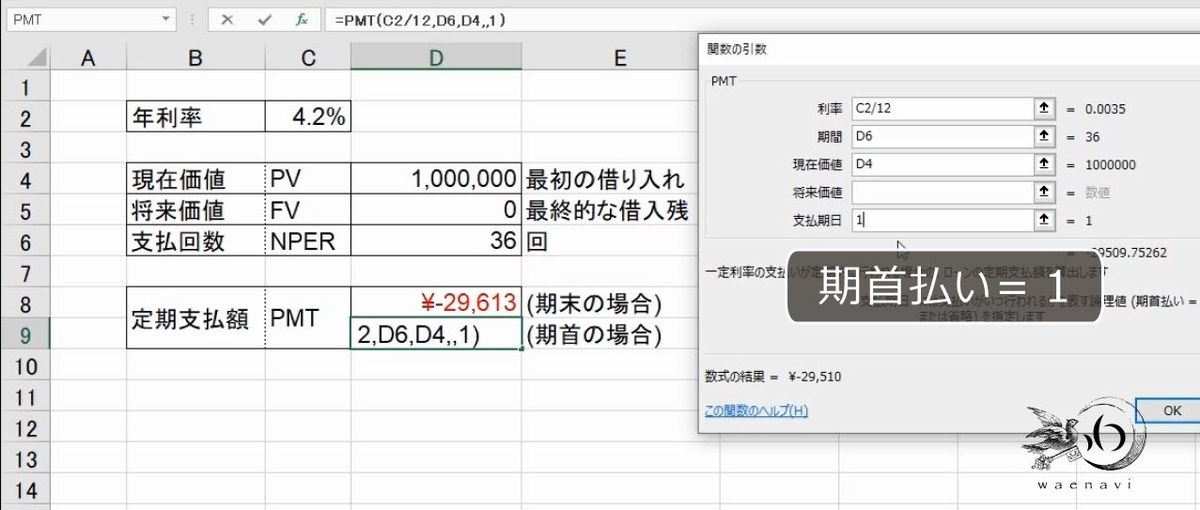Click cell labeled 定期支払額
The height and width of the screenshot is (510, 1200).
coord(196,319)
